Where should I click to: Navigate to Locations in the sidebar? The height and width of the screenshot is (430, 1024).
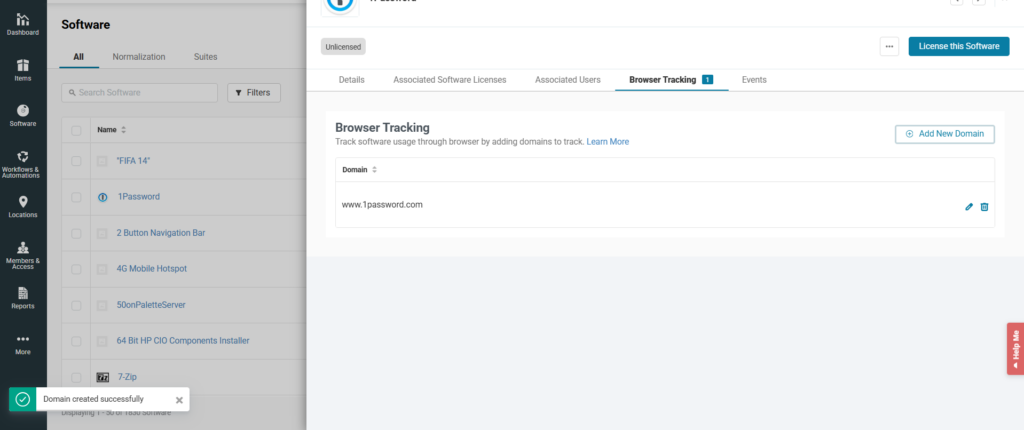tap(23, 207)
